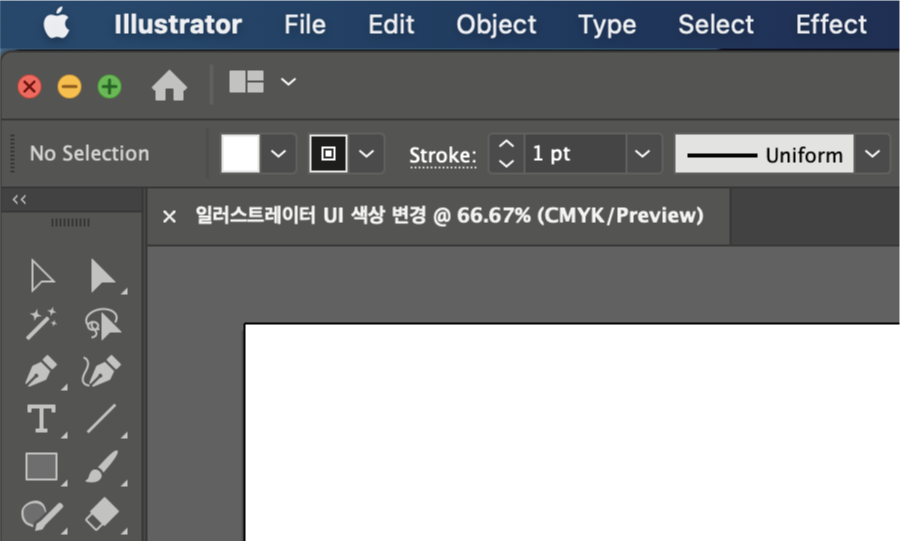Open the stroke color dropdown arrow

click(x=366, y=154)
